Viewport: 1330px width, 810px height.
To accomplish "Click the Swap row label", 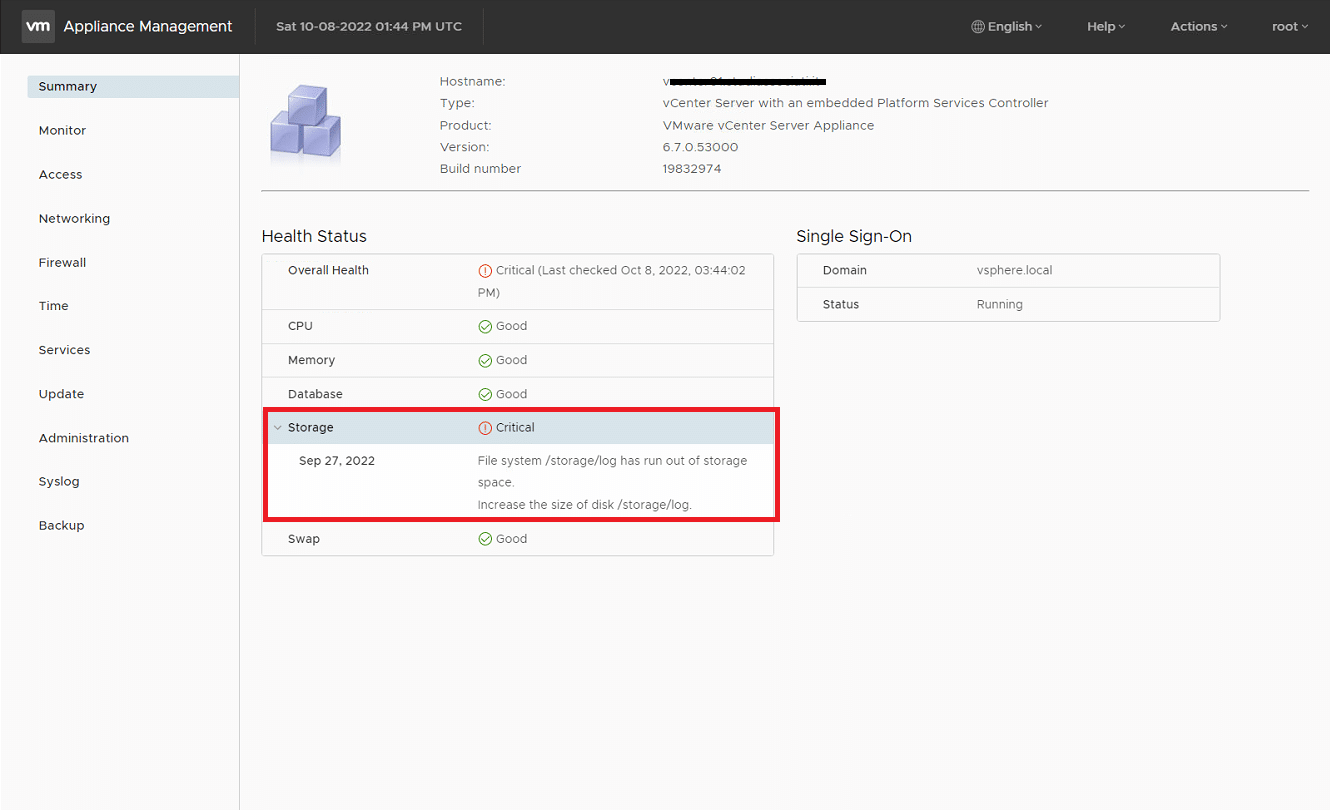I will 304,539.
